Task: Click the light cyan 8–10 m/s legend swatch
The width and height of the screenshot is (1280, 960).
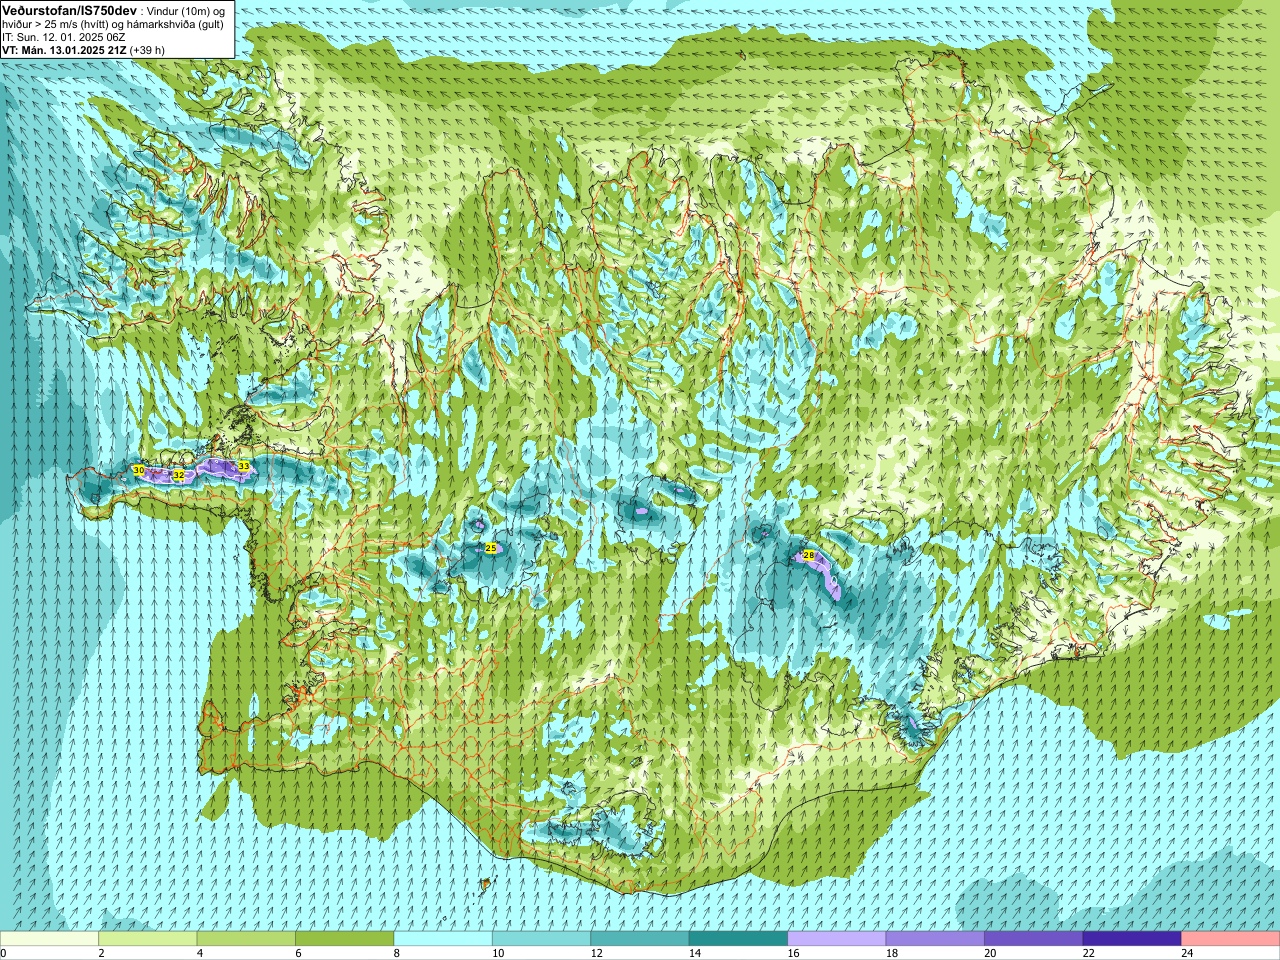Action: click(x=443, y=939)
